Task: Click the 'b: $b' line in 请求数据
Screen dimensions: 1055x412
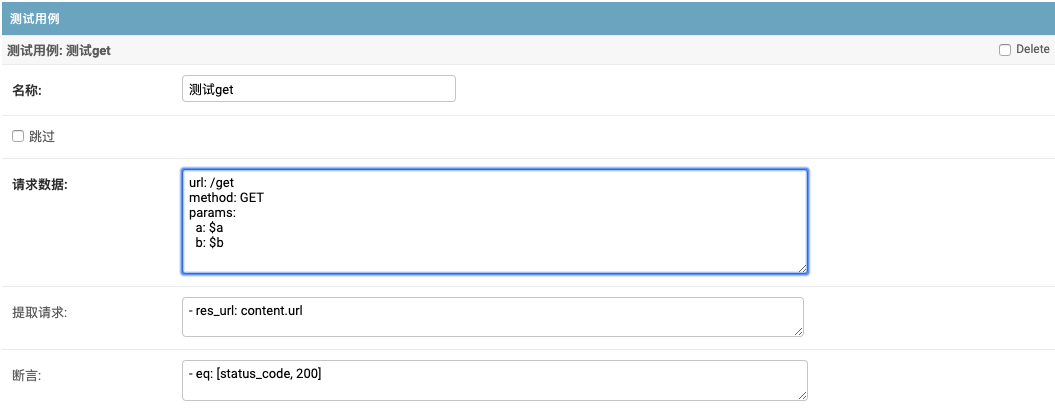Action: click(209, 242)
